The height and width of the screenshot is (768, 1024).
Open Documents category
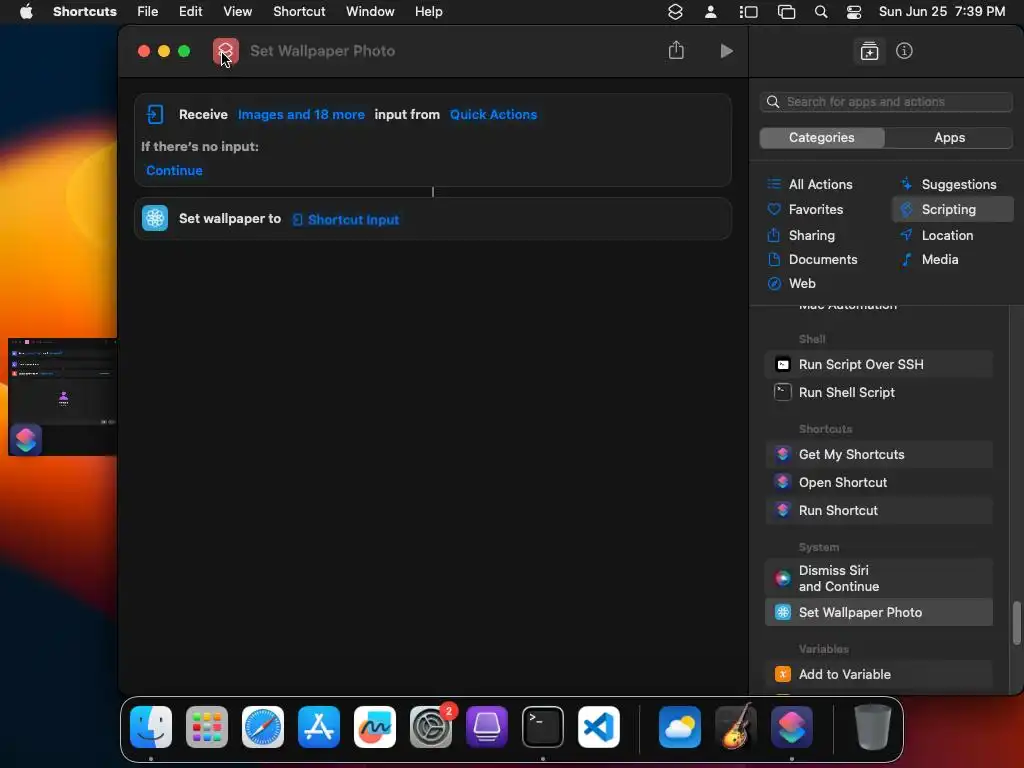pyautogui.click(x=812, y=259)
